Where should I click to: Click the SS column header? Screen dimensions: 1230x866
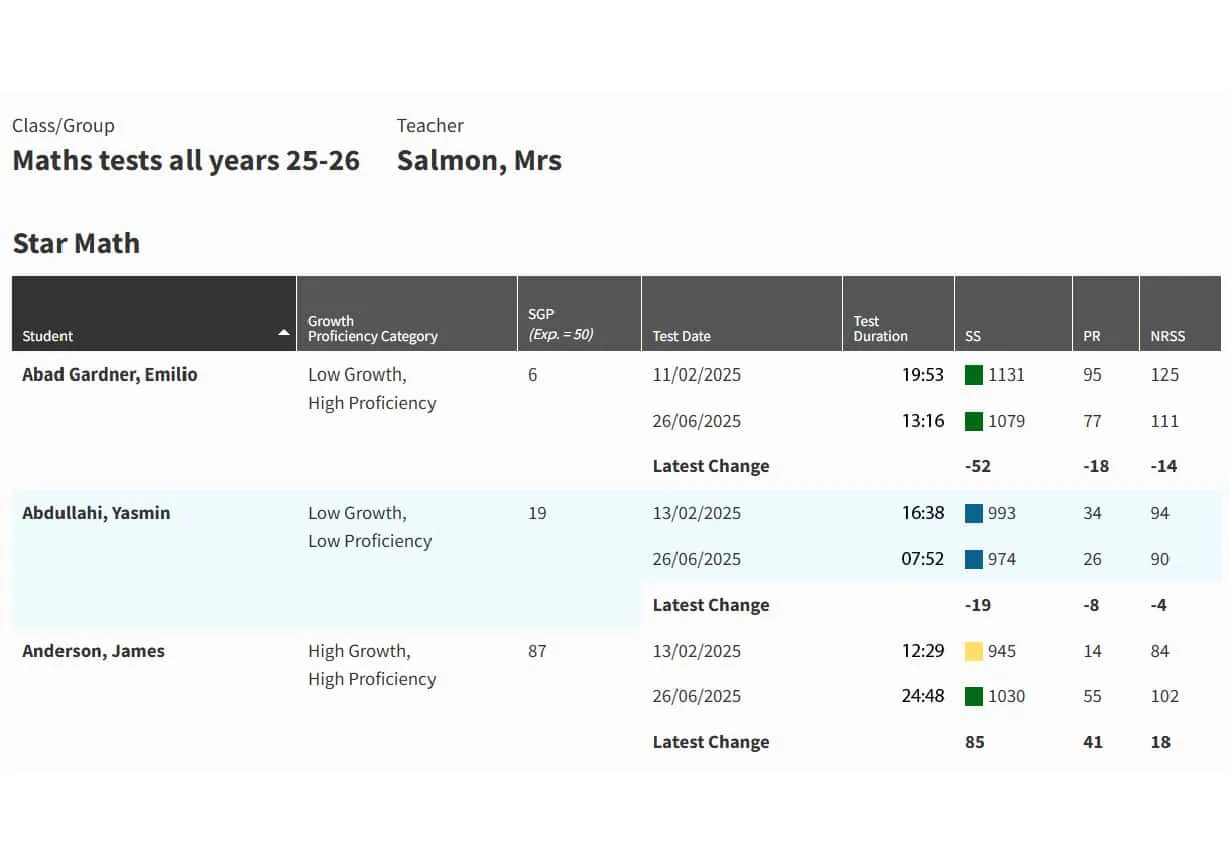point(1013,313)
